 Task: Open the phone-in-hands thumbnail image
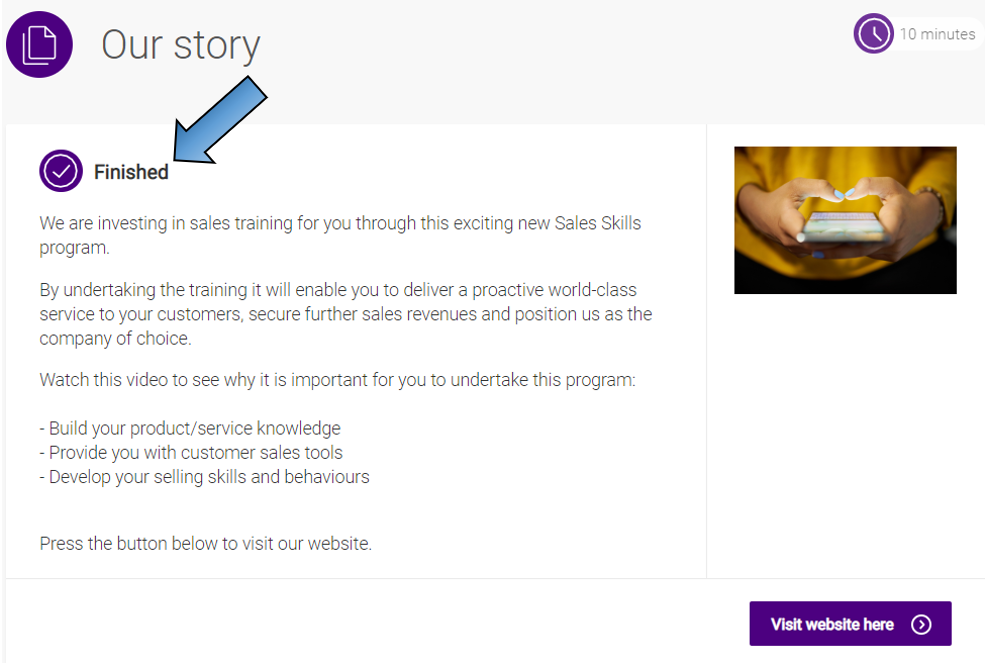coord(845,220)
